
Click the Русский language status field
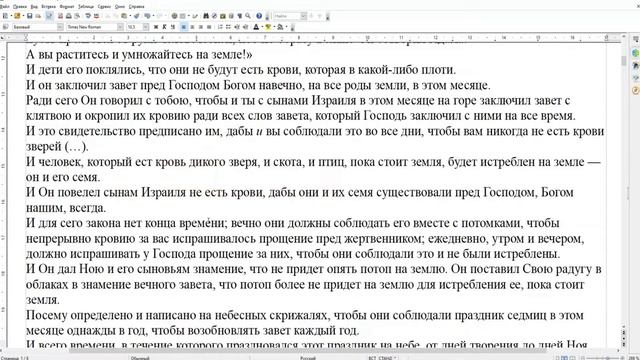coord(308,358)
